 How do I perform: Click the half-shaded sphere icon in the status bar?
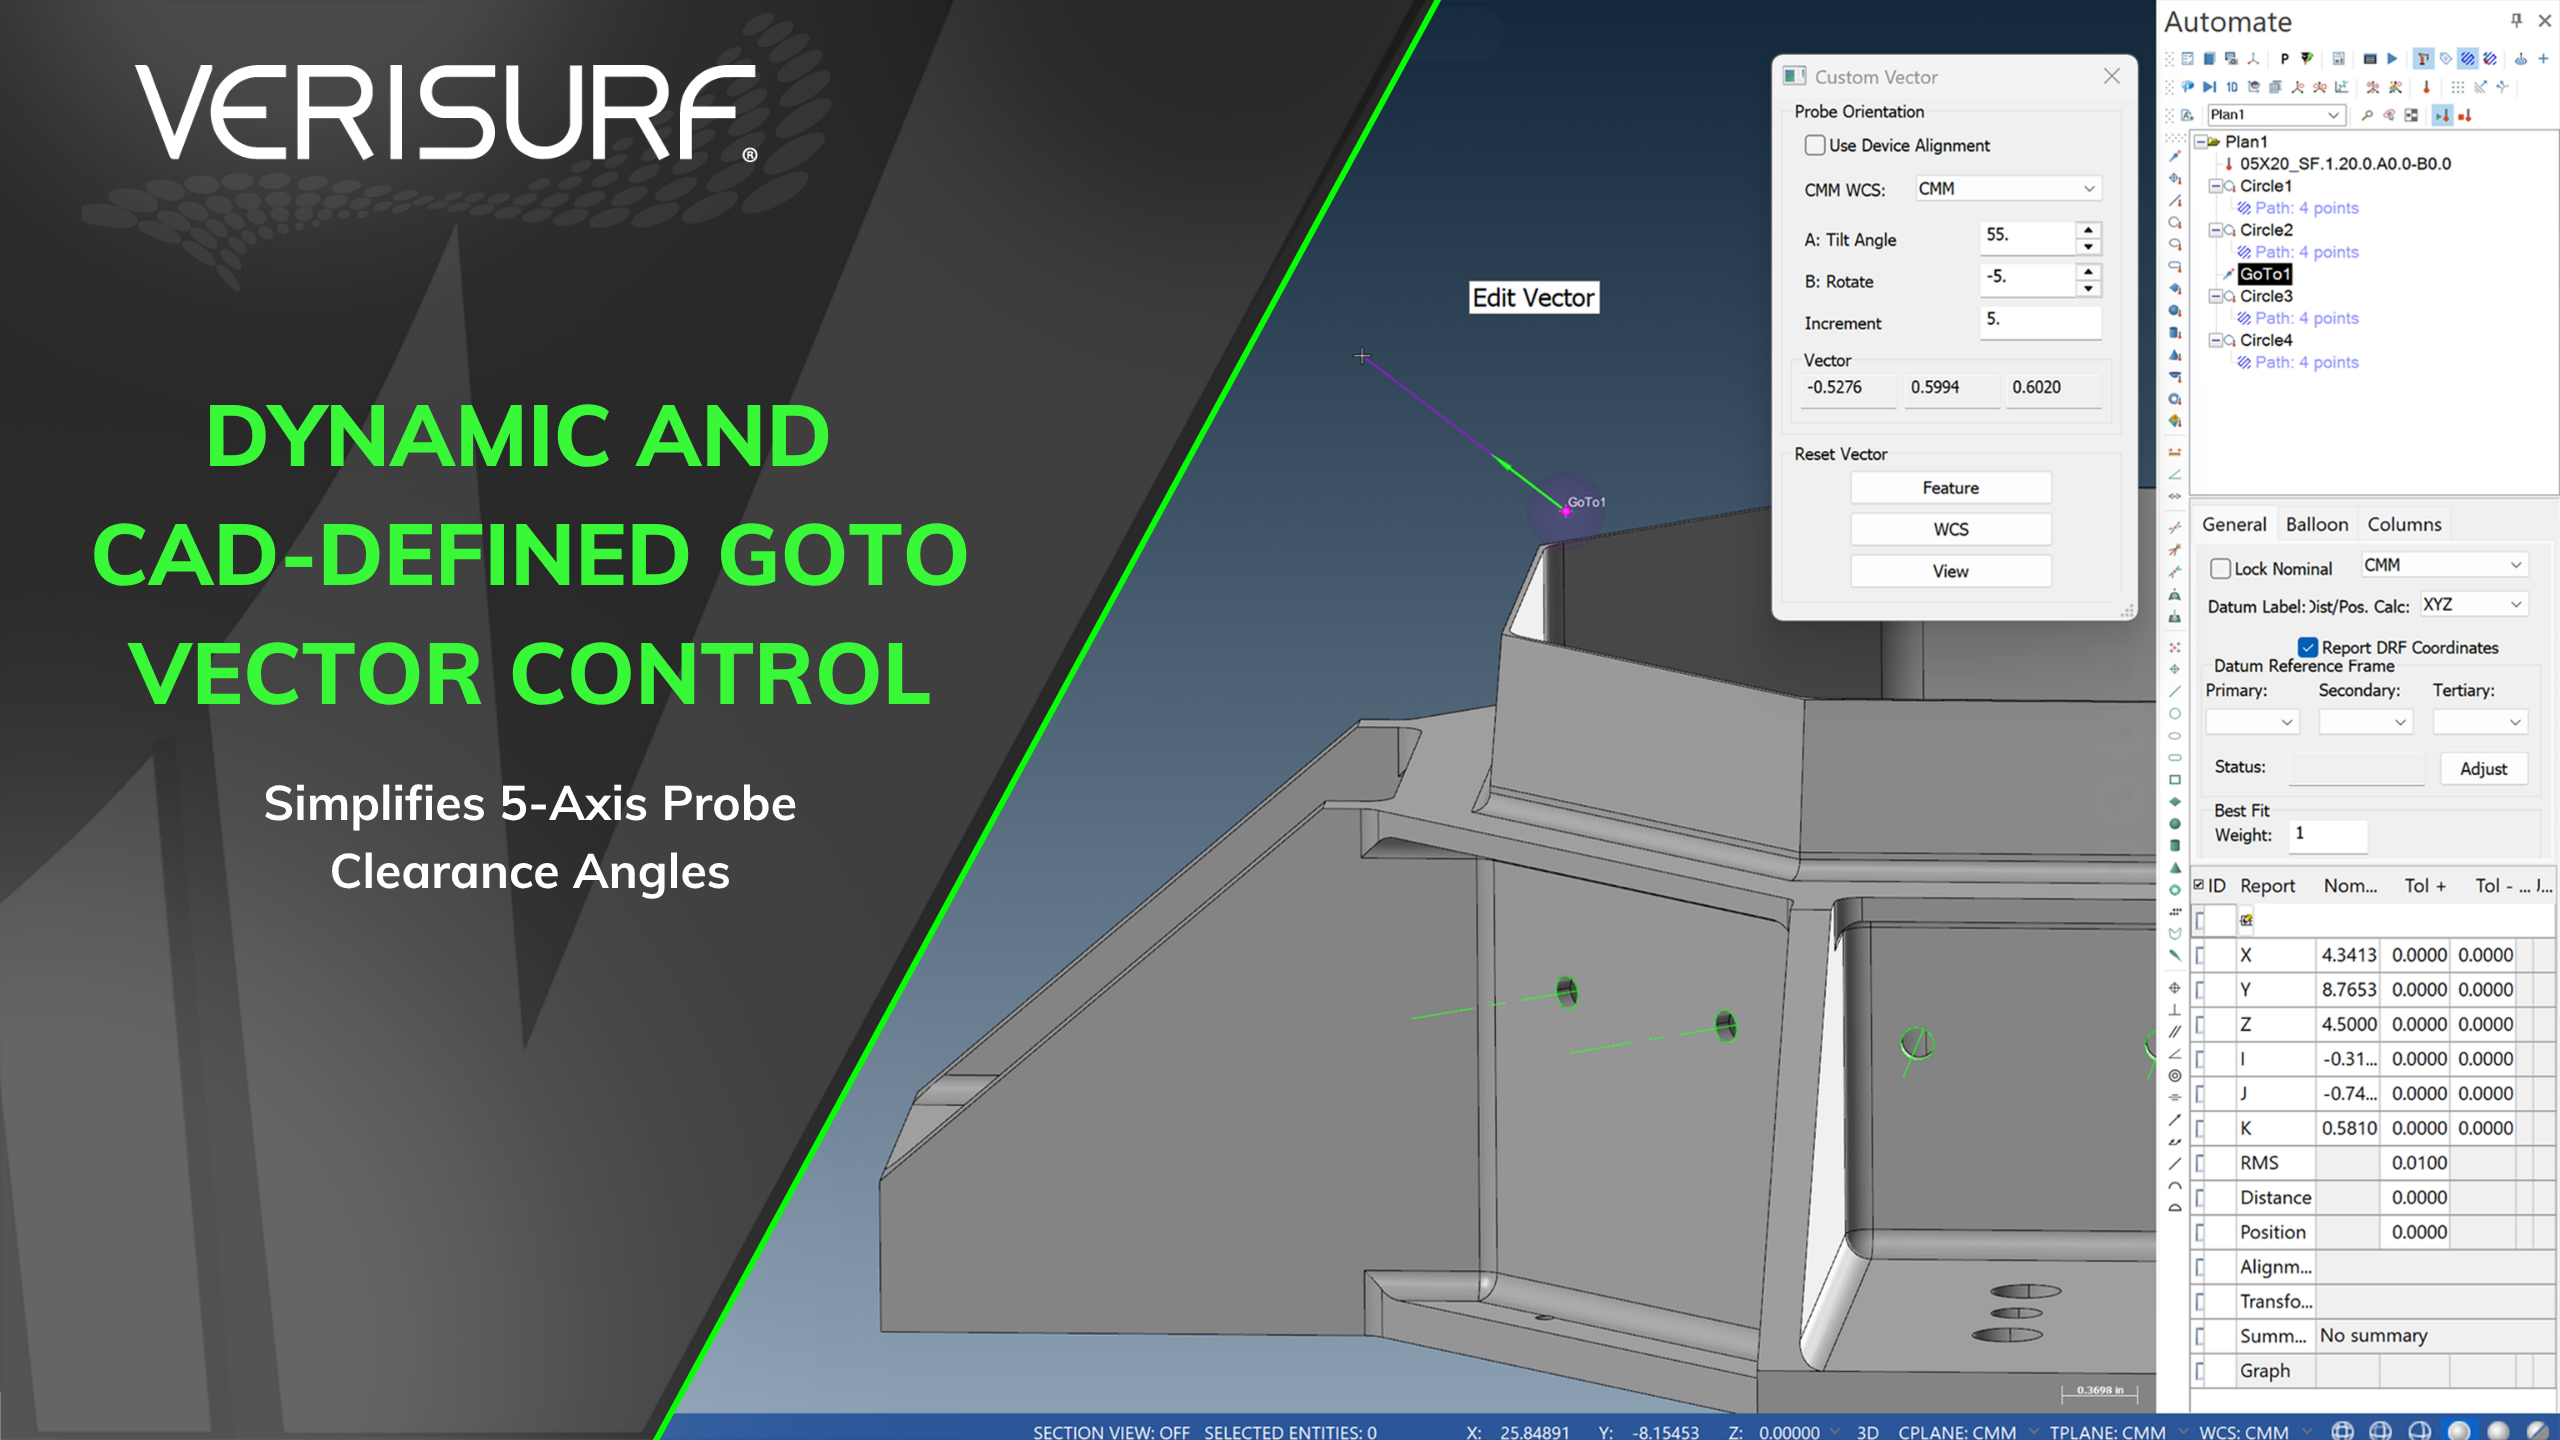coord(2537,1431)
